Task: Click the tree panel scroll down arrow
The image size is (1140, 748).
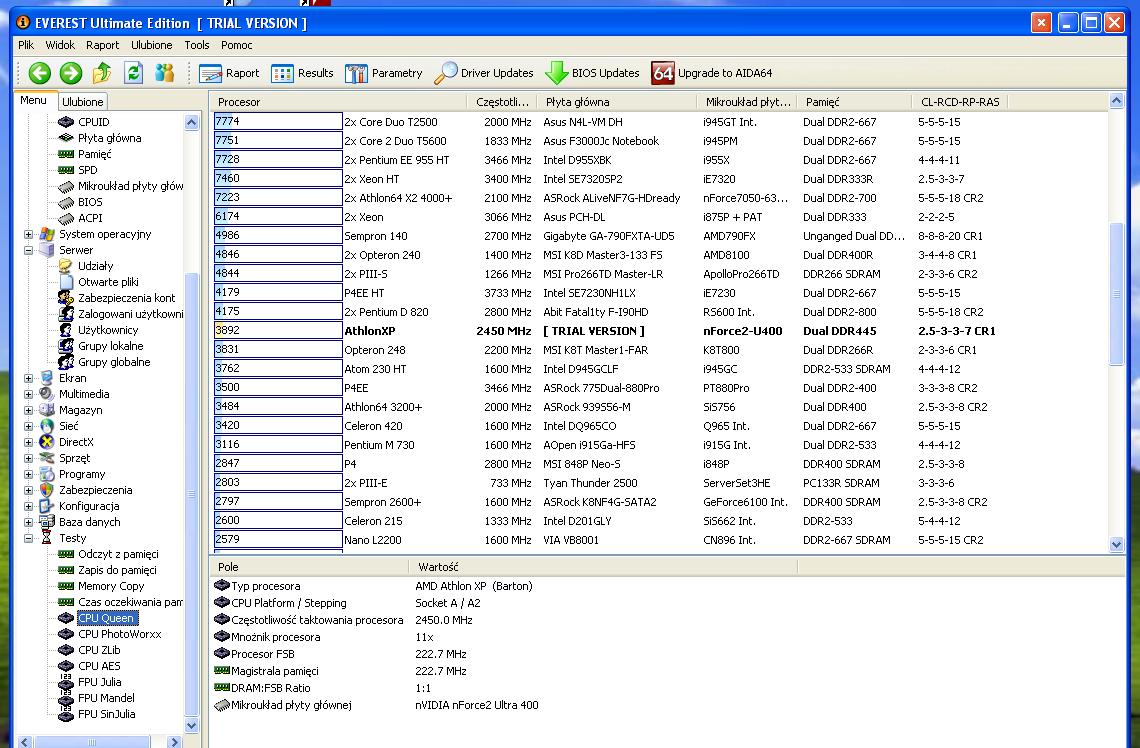Action: click(192, 725)
